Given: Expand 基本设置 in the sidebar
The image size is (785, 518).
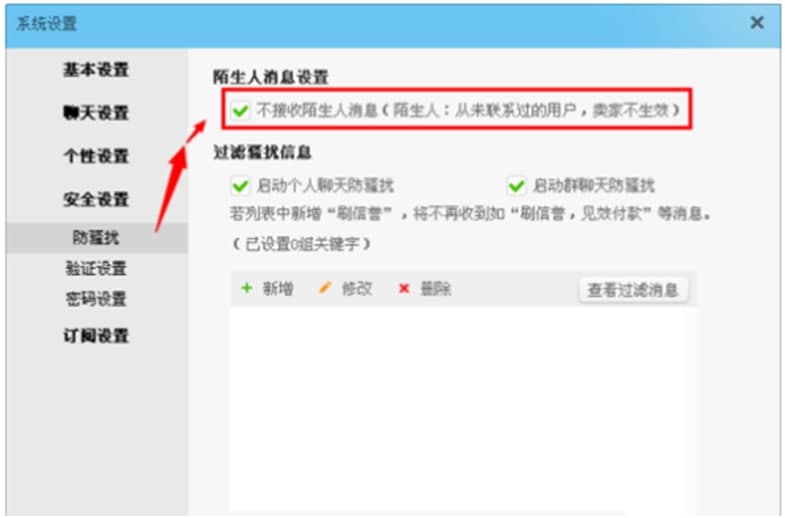Looking at the screenshot, I should (96, 70).
